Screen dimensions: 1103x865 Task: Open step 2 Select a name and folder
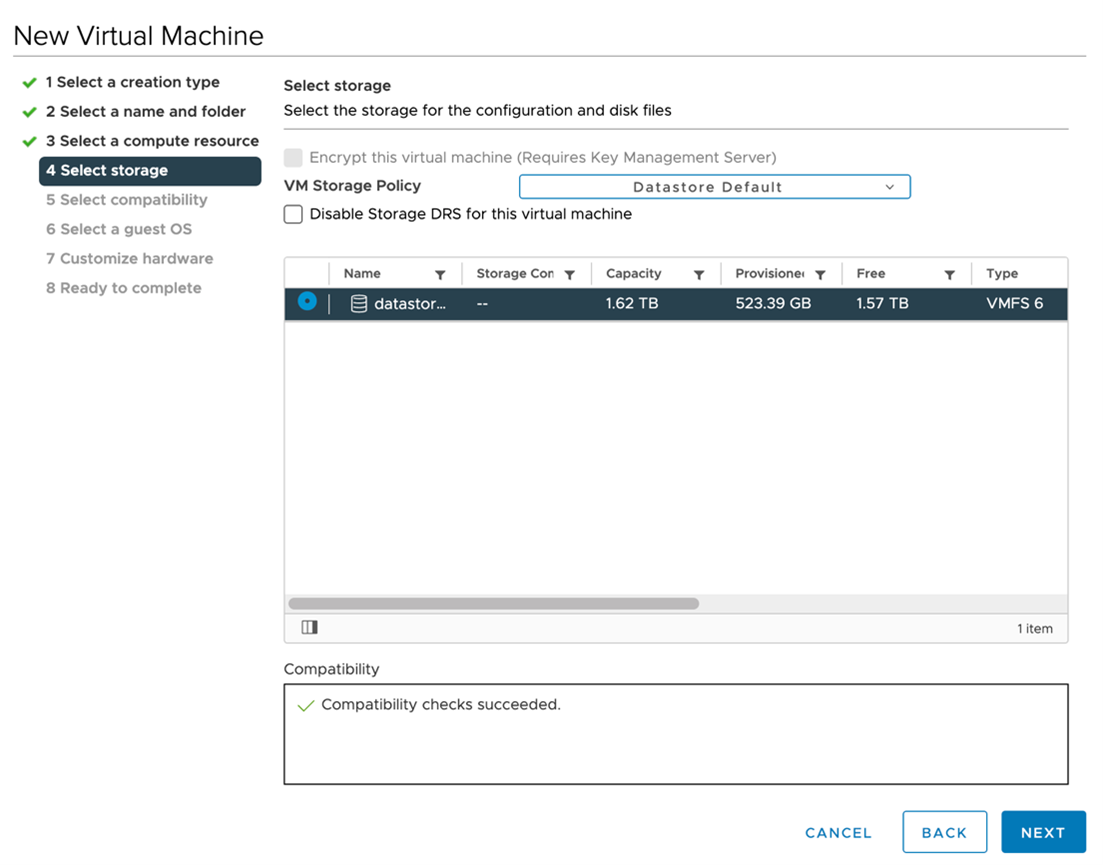click(x=145, y=111)
